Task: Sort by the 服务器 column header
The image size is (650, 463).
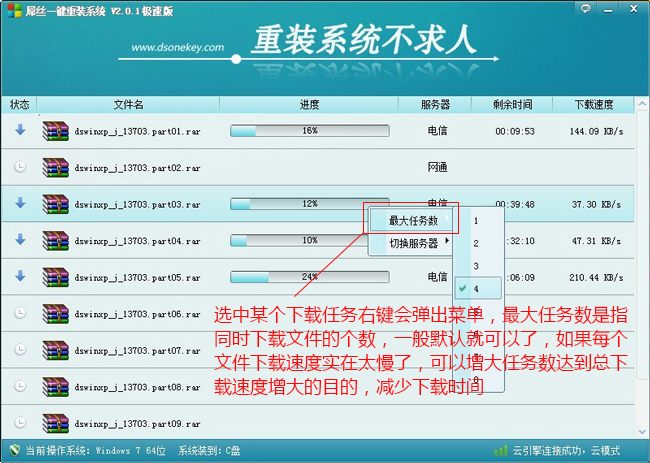Action: (435, 104)
